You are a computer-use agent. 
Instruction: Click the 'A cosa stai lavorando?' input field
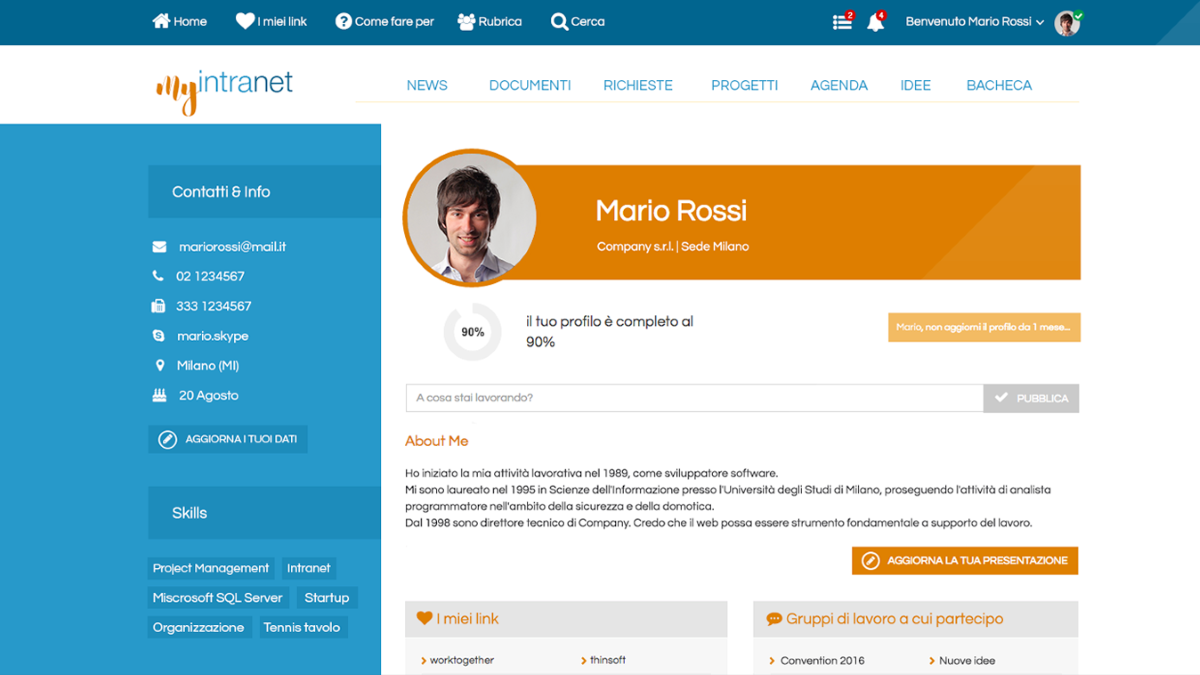click(690, 398)
